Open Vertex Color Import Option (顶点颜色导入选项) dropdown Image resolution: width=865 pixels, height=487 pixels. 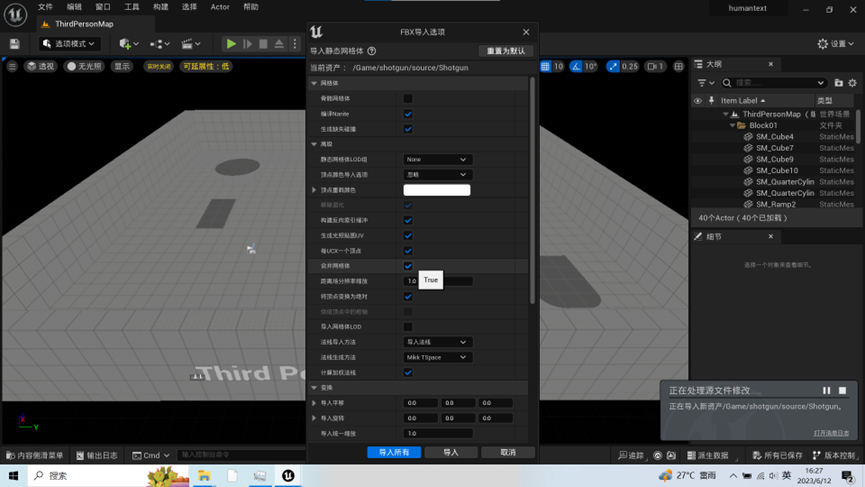pos(436,174)
